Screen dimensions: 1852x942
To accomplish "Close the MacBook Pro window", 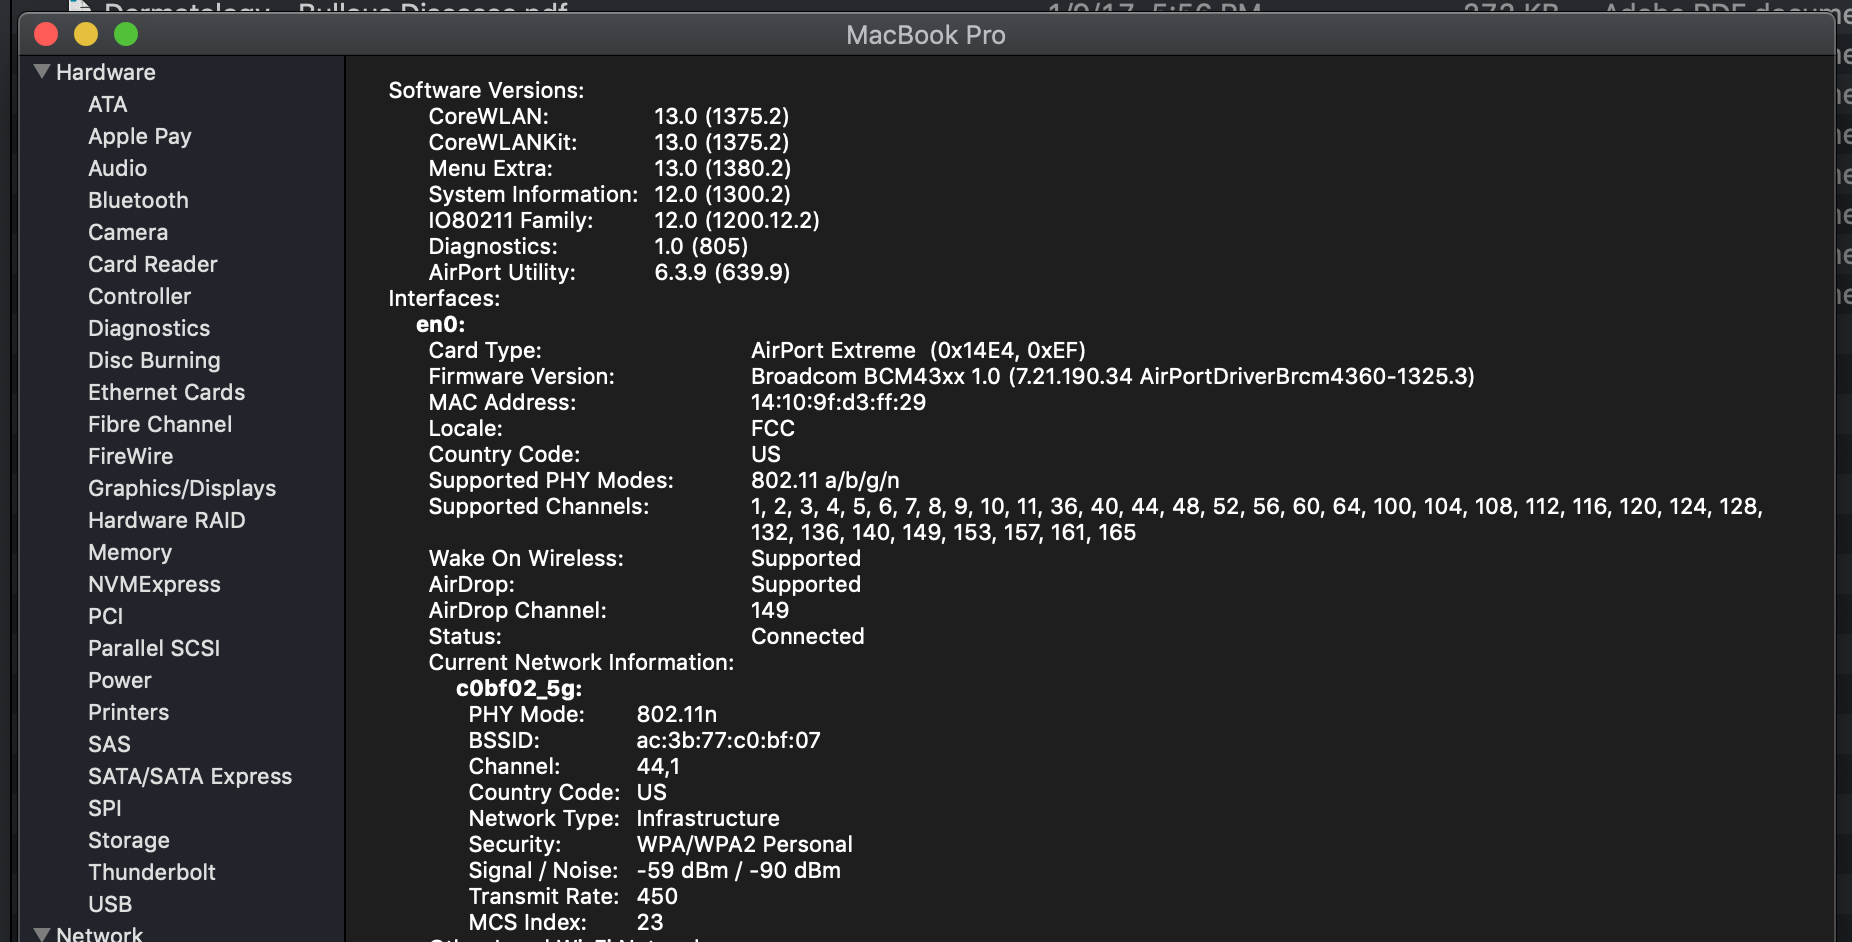I will (46, 34).
